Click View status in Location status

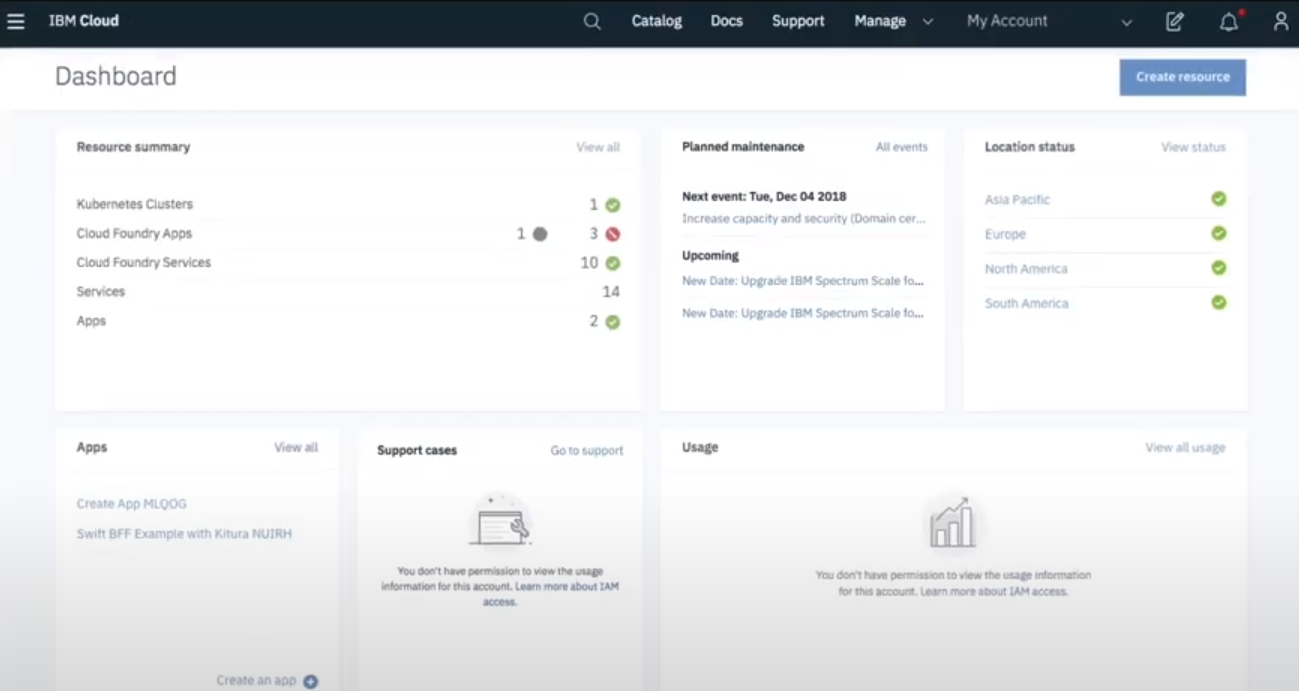[1193, 147]
